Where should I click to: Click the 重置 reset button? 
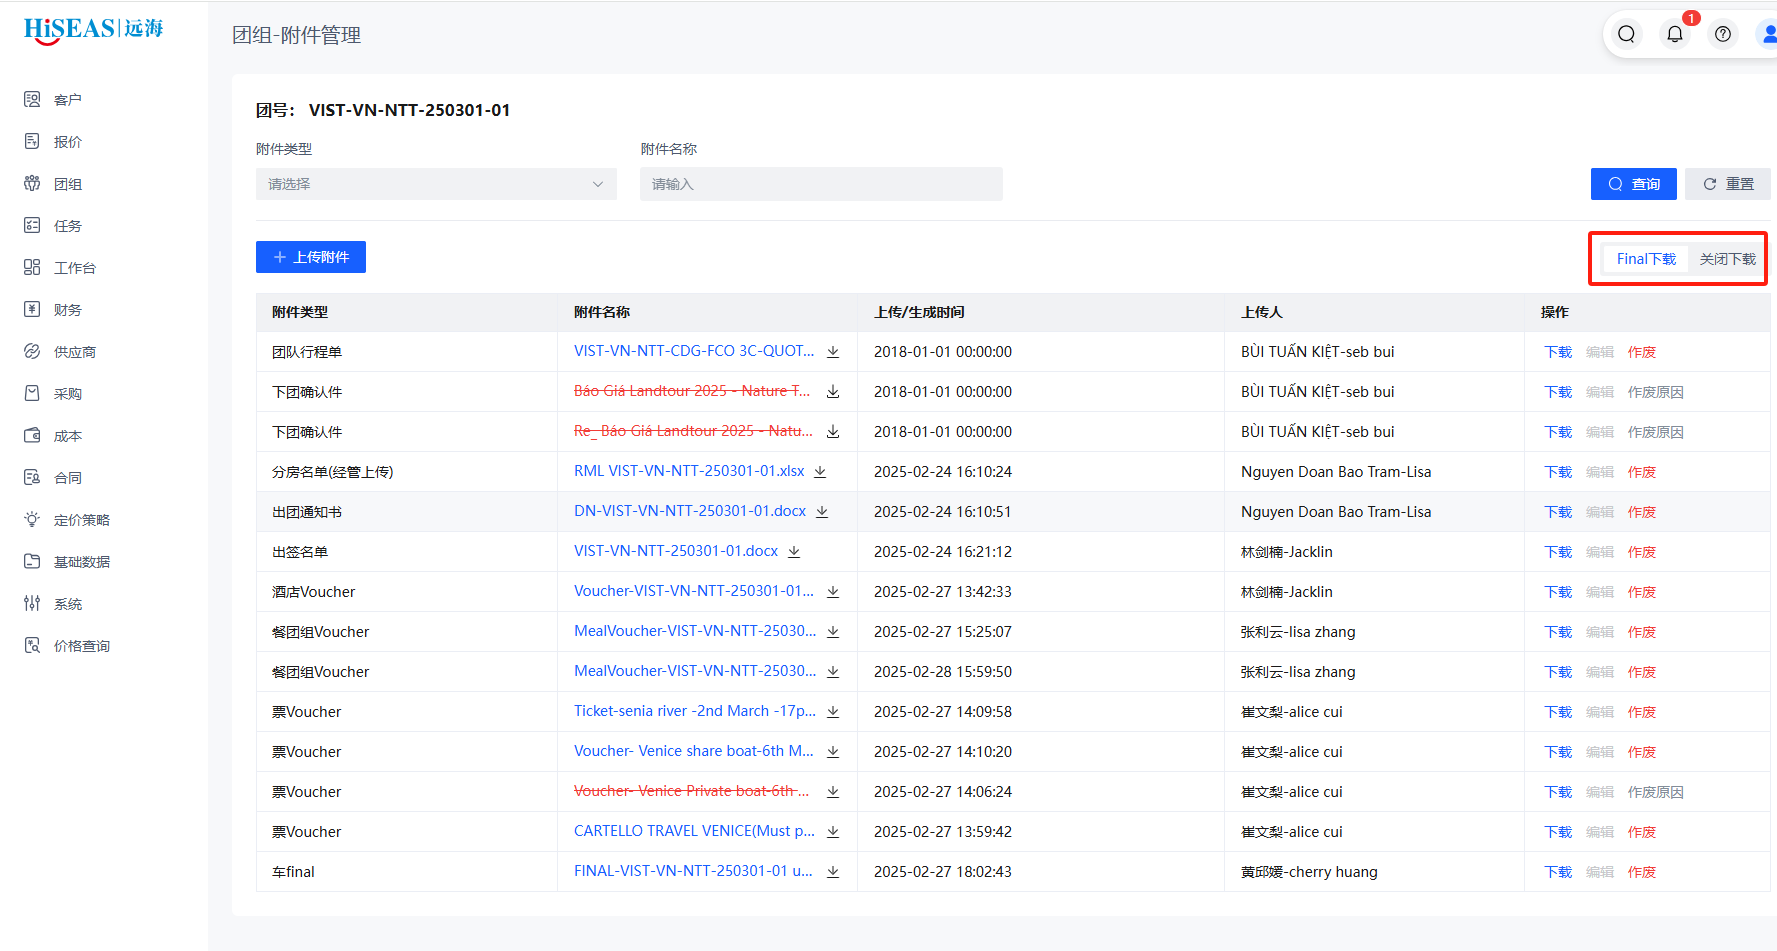pyautogui.click(x=1728, y=184)
